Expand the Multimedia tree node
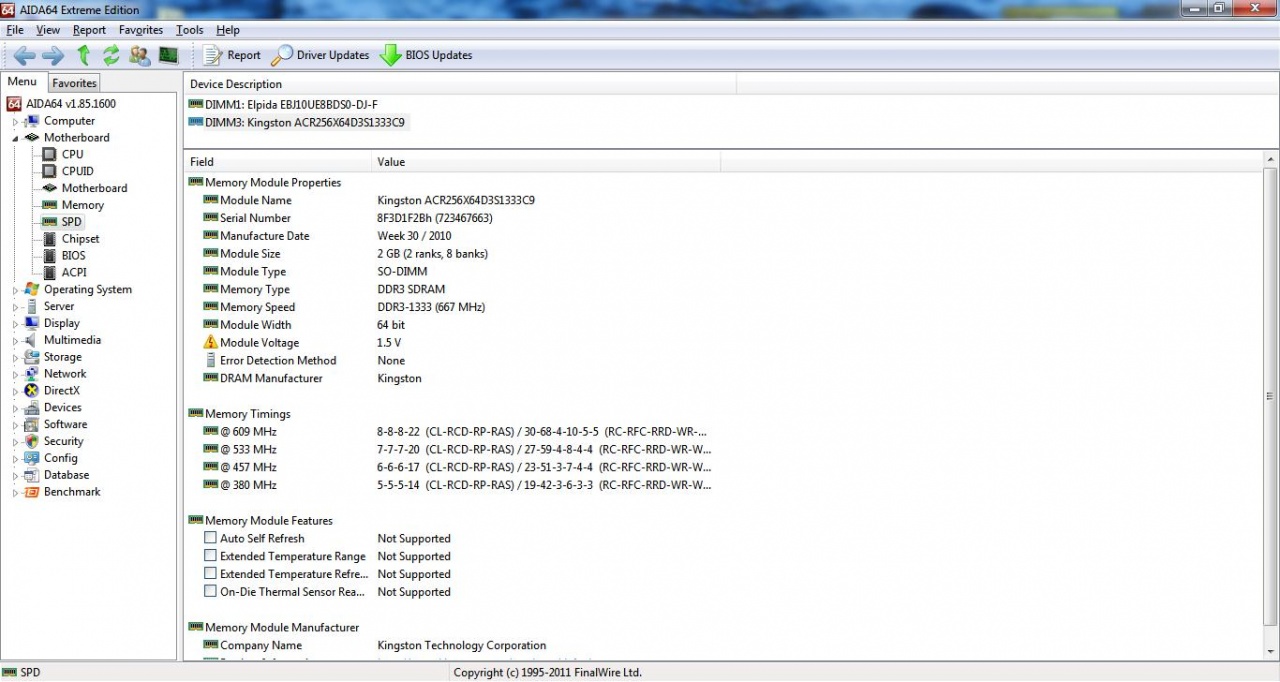This screenshot has height=682, width=1280. click(x=15, y=341)
